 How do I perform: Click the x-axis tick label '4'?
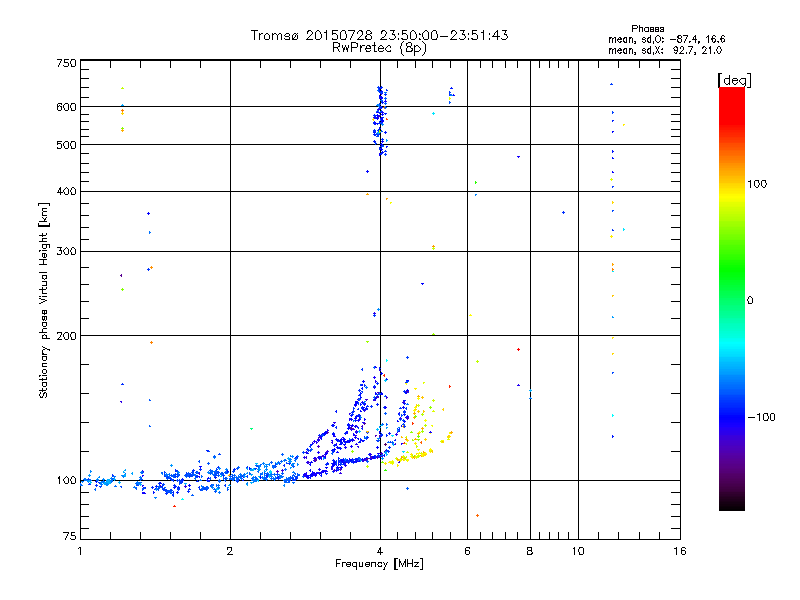(x=380, y=551)
